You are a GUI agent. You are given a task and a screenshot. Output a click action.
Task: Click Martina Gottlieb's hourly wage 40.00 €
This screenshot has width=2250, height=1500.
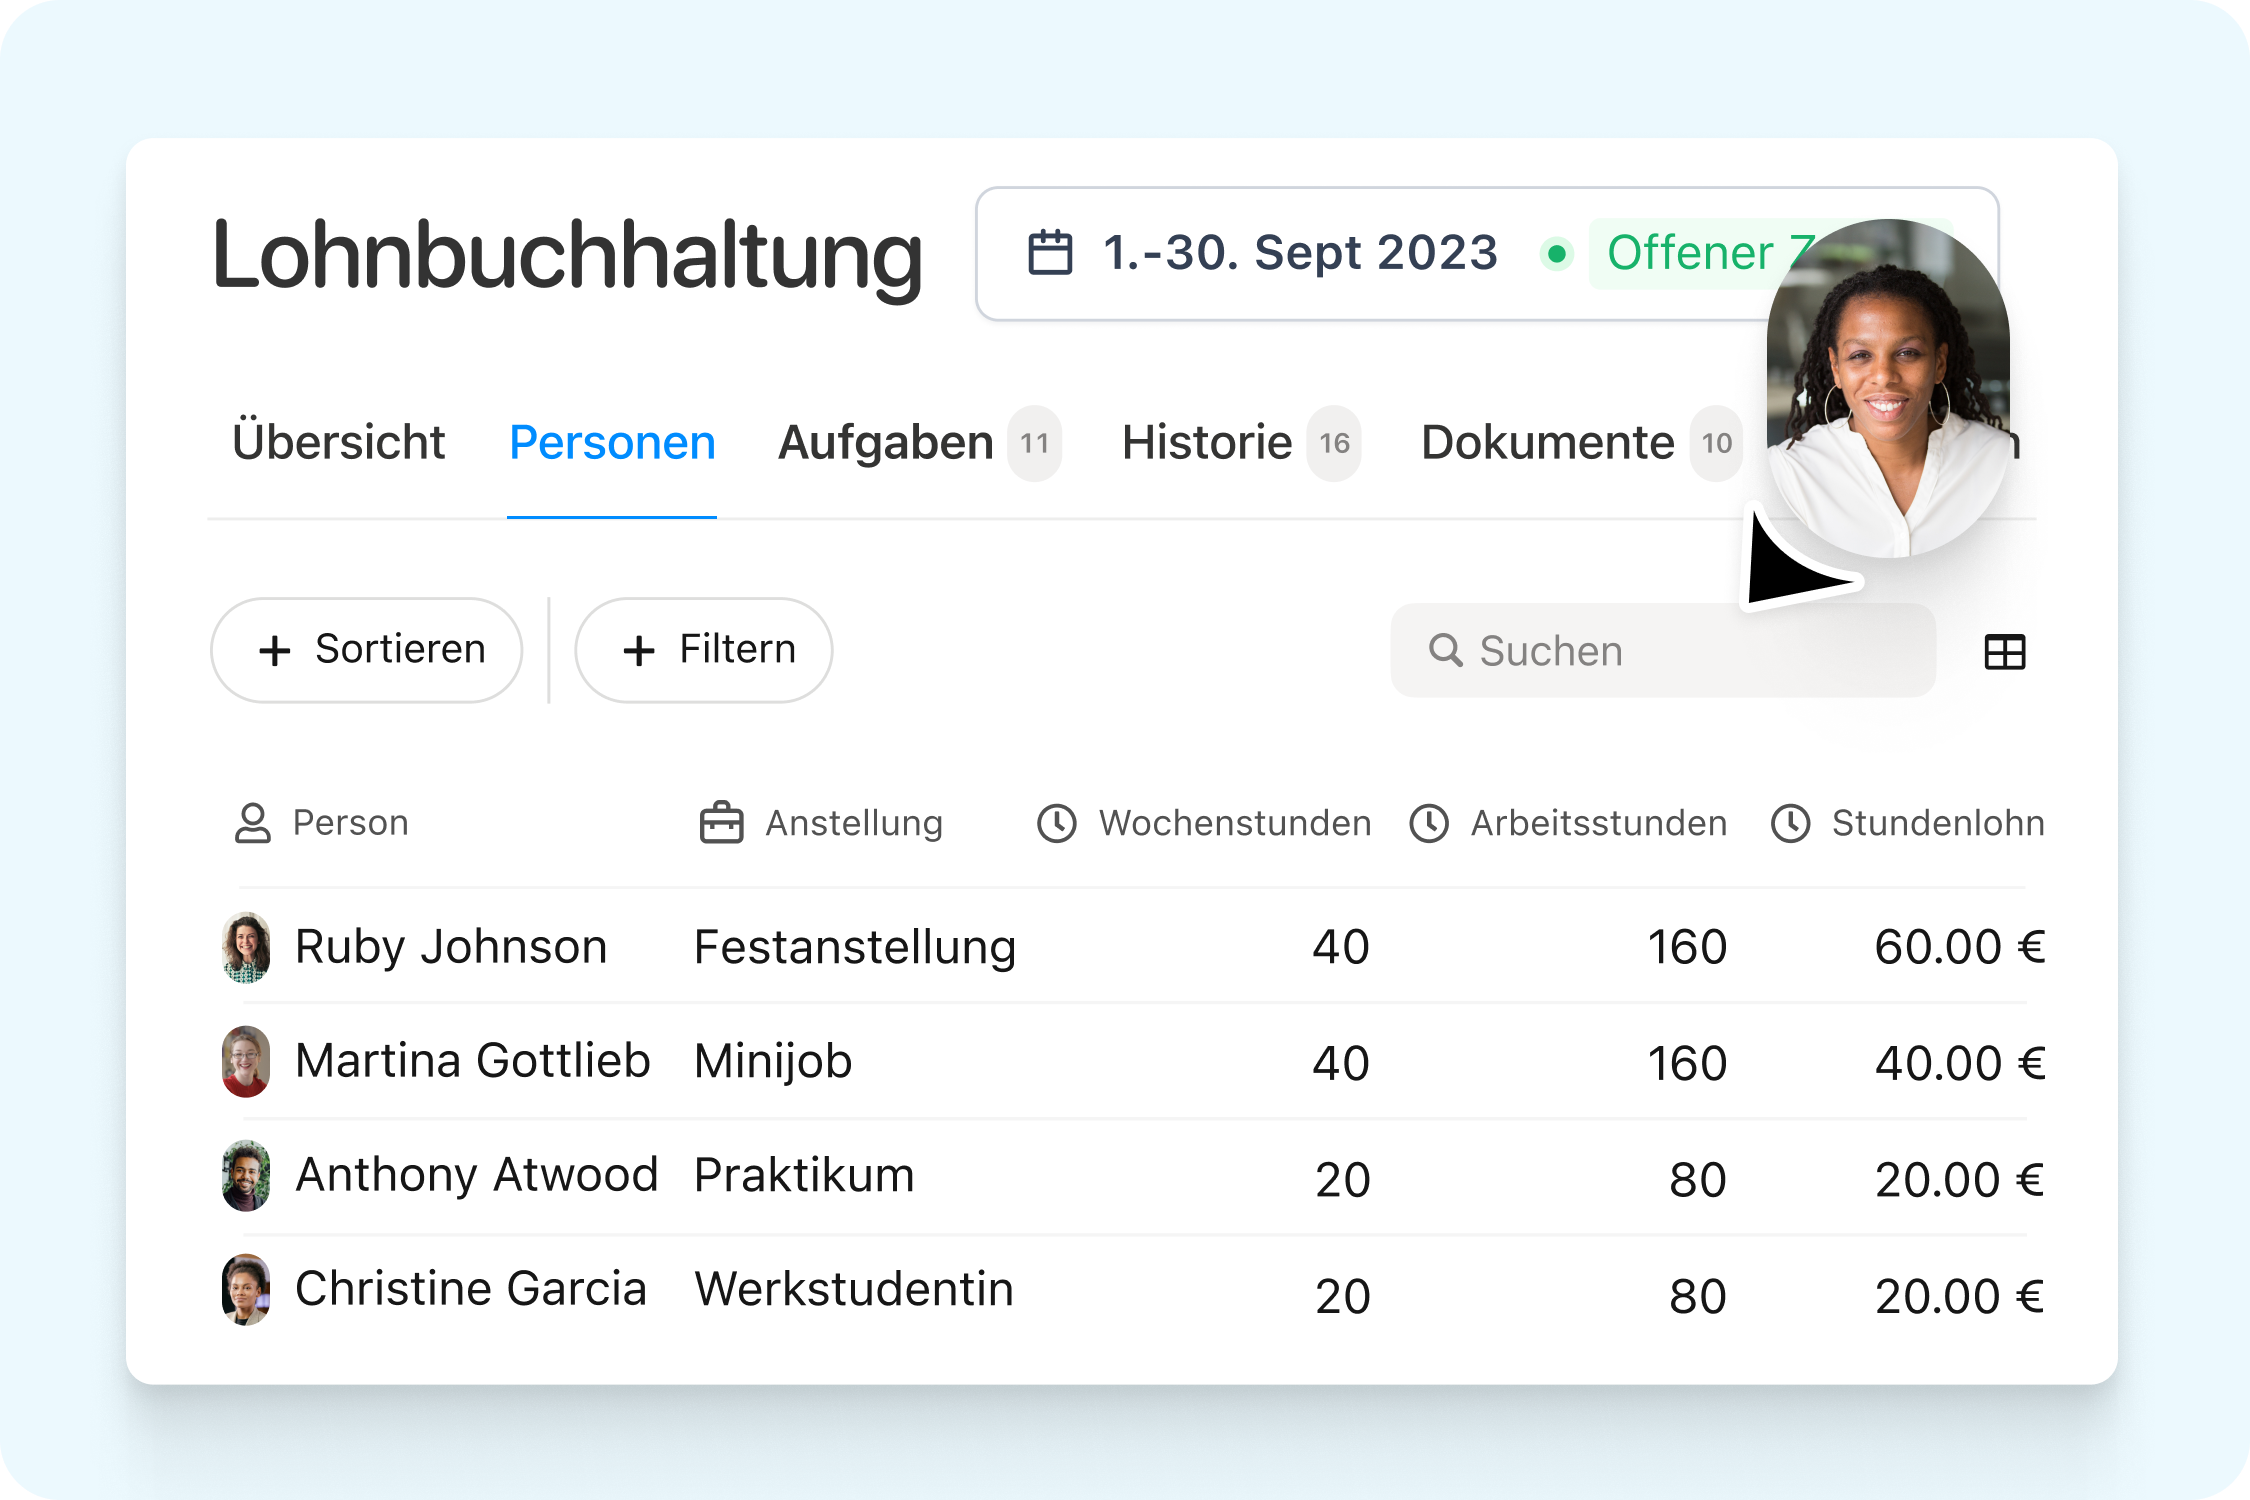click(1960, 1063)
